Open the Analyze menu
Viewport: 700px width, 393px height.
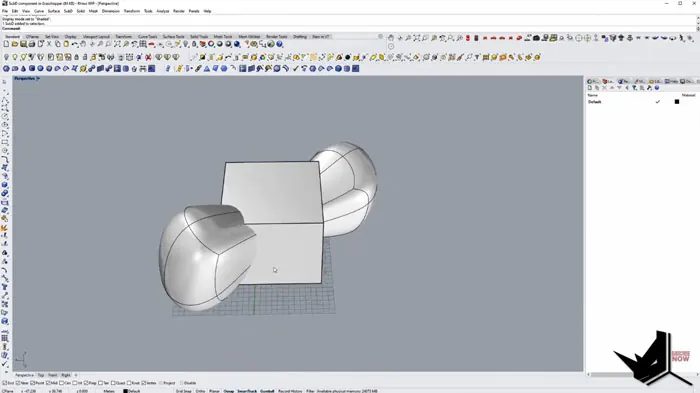162,11
